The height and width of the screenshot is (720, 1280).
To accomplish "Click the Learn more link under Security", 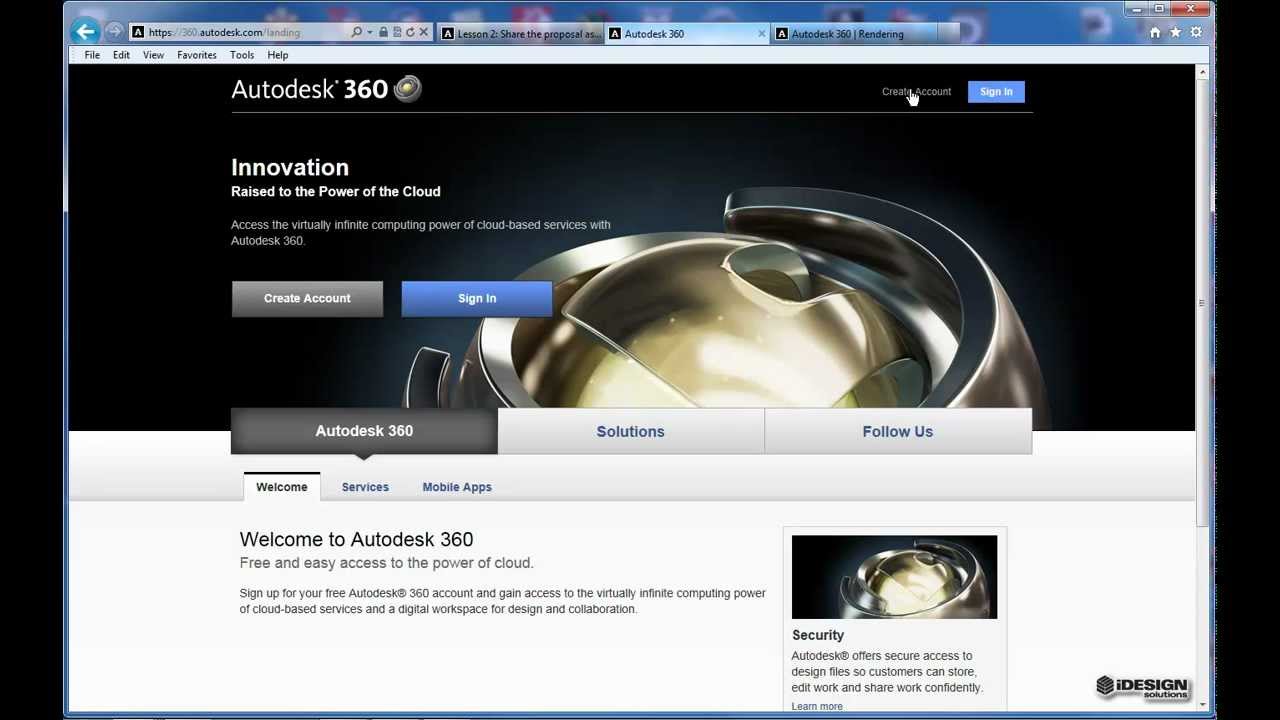I will click(817, 706).
